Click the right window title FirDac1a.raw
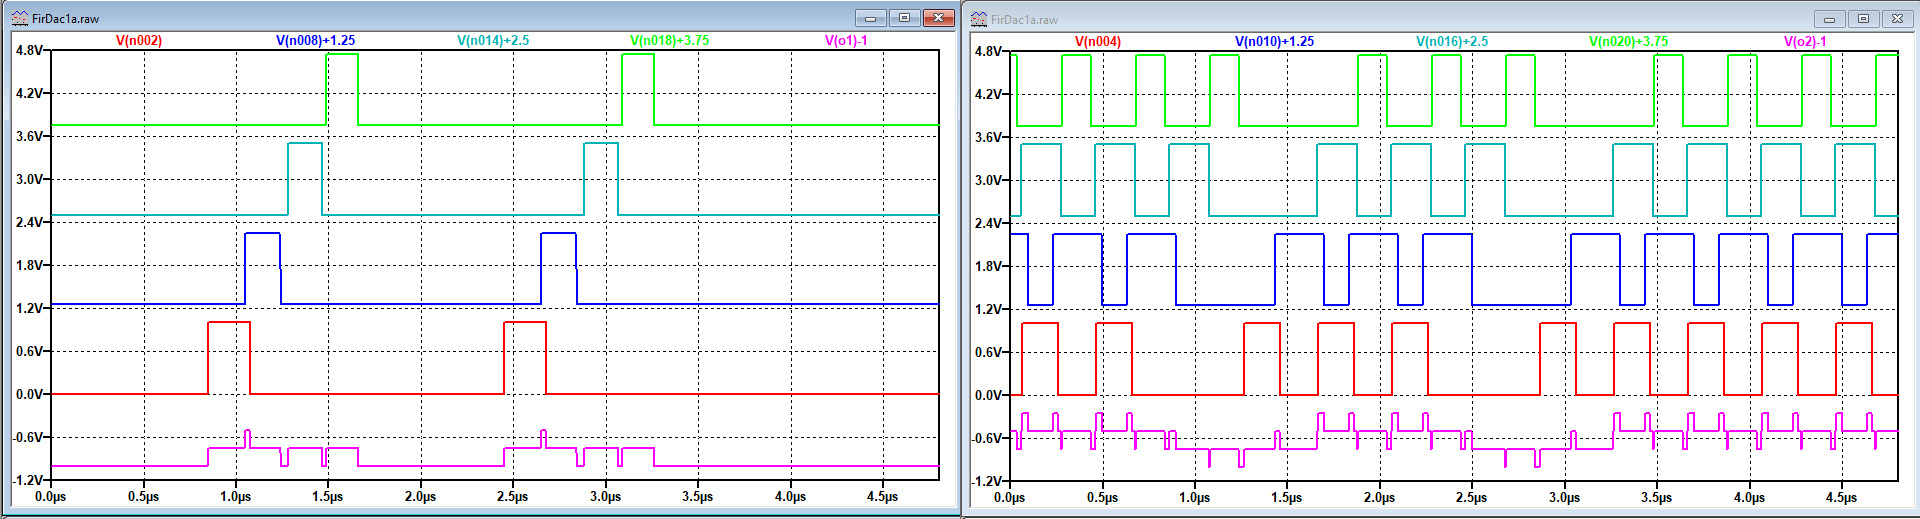This screenshot has width=1920, height=519. pyautogui.click(x=1024, y=20)
